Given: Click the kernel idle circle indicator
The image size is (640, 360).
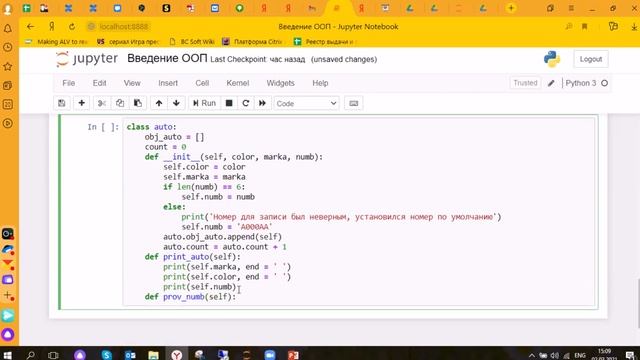Looking at the screenshot, I should (604, 83).
